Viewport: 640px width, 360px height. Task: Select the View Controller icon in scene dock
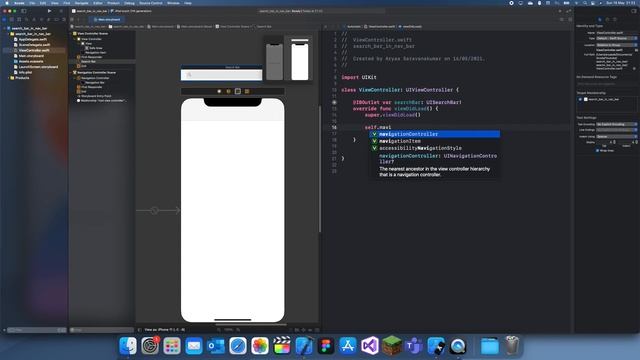coord(219,91)
